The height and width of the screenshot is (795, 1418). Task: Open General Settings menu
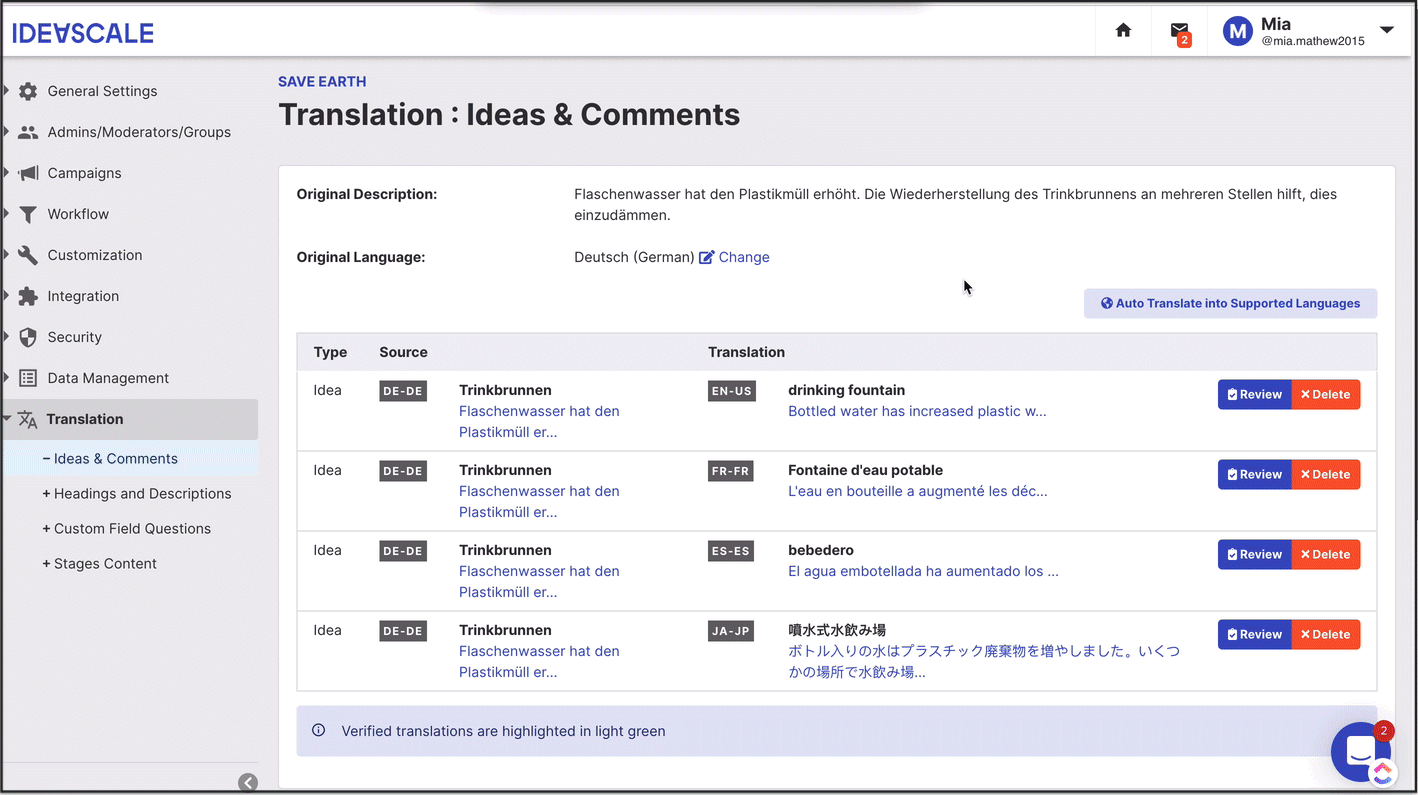(102, 91)
